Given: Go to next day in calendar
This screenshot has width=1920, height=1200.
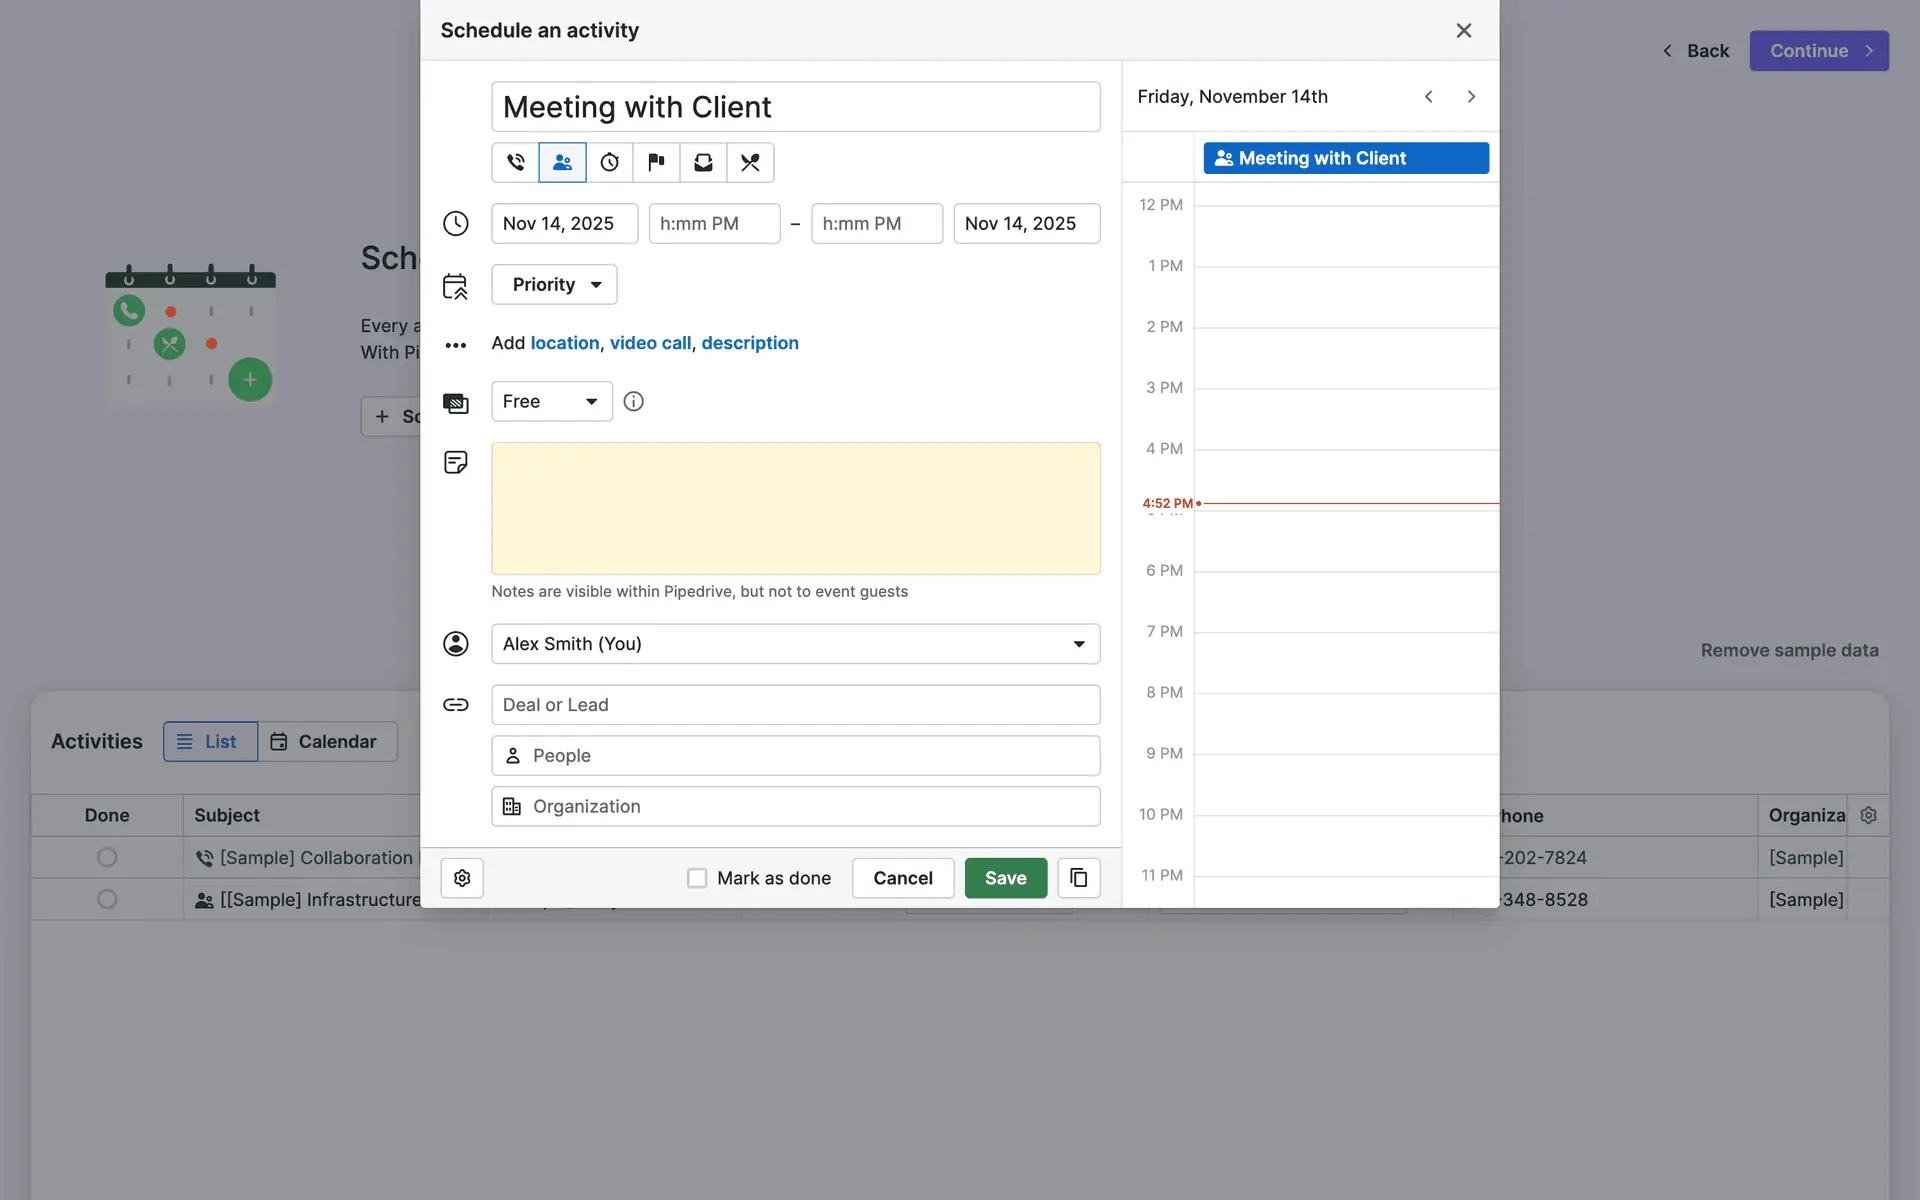Looking at the screenshot, I should click(1471, 97).
